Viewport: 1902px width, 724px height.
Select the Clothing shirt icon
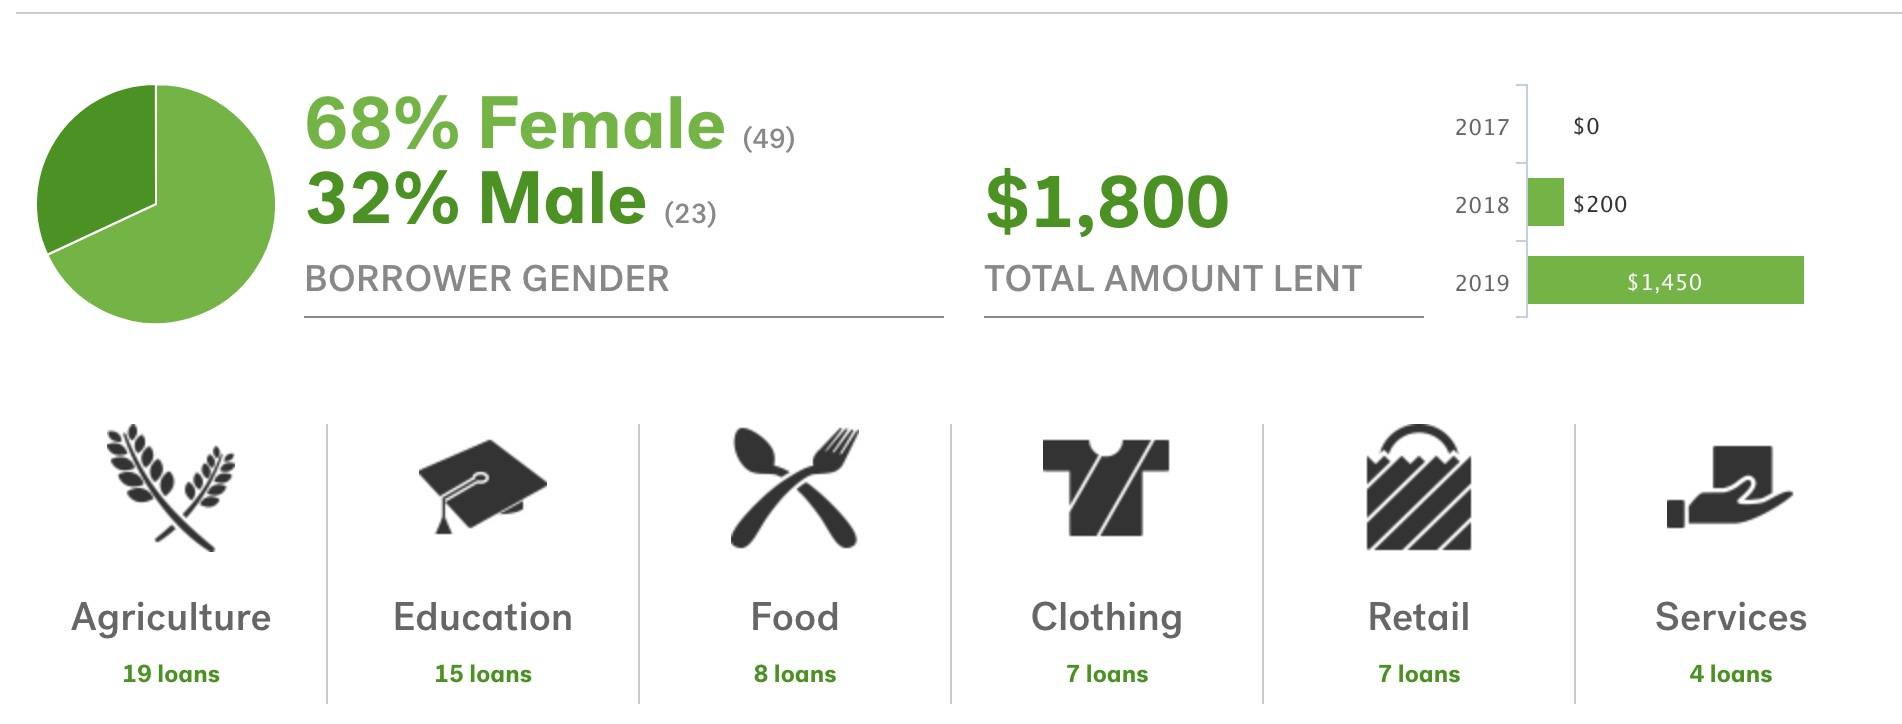tap(1106, 487)
